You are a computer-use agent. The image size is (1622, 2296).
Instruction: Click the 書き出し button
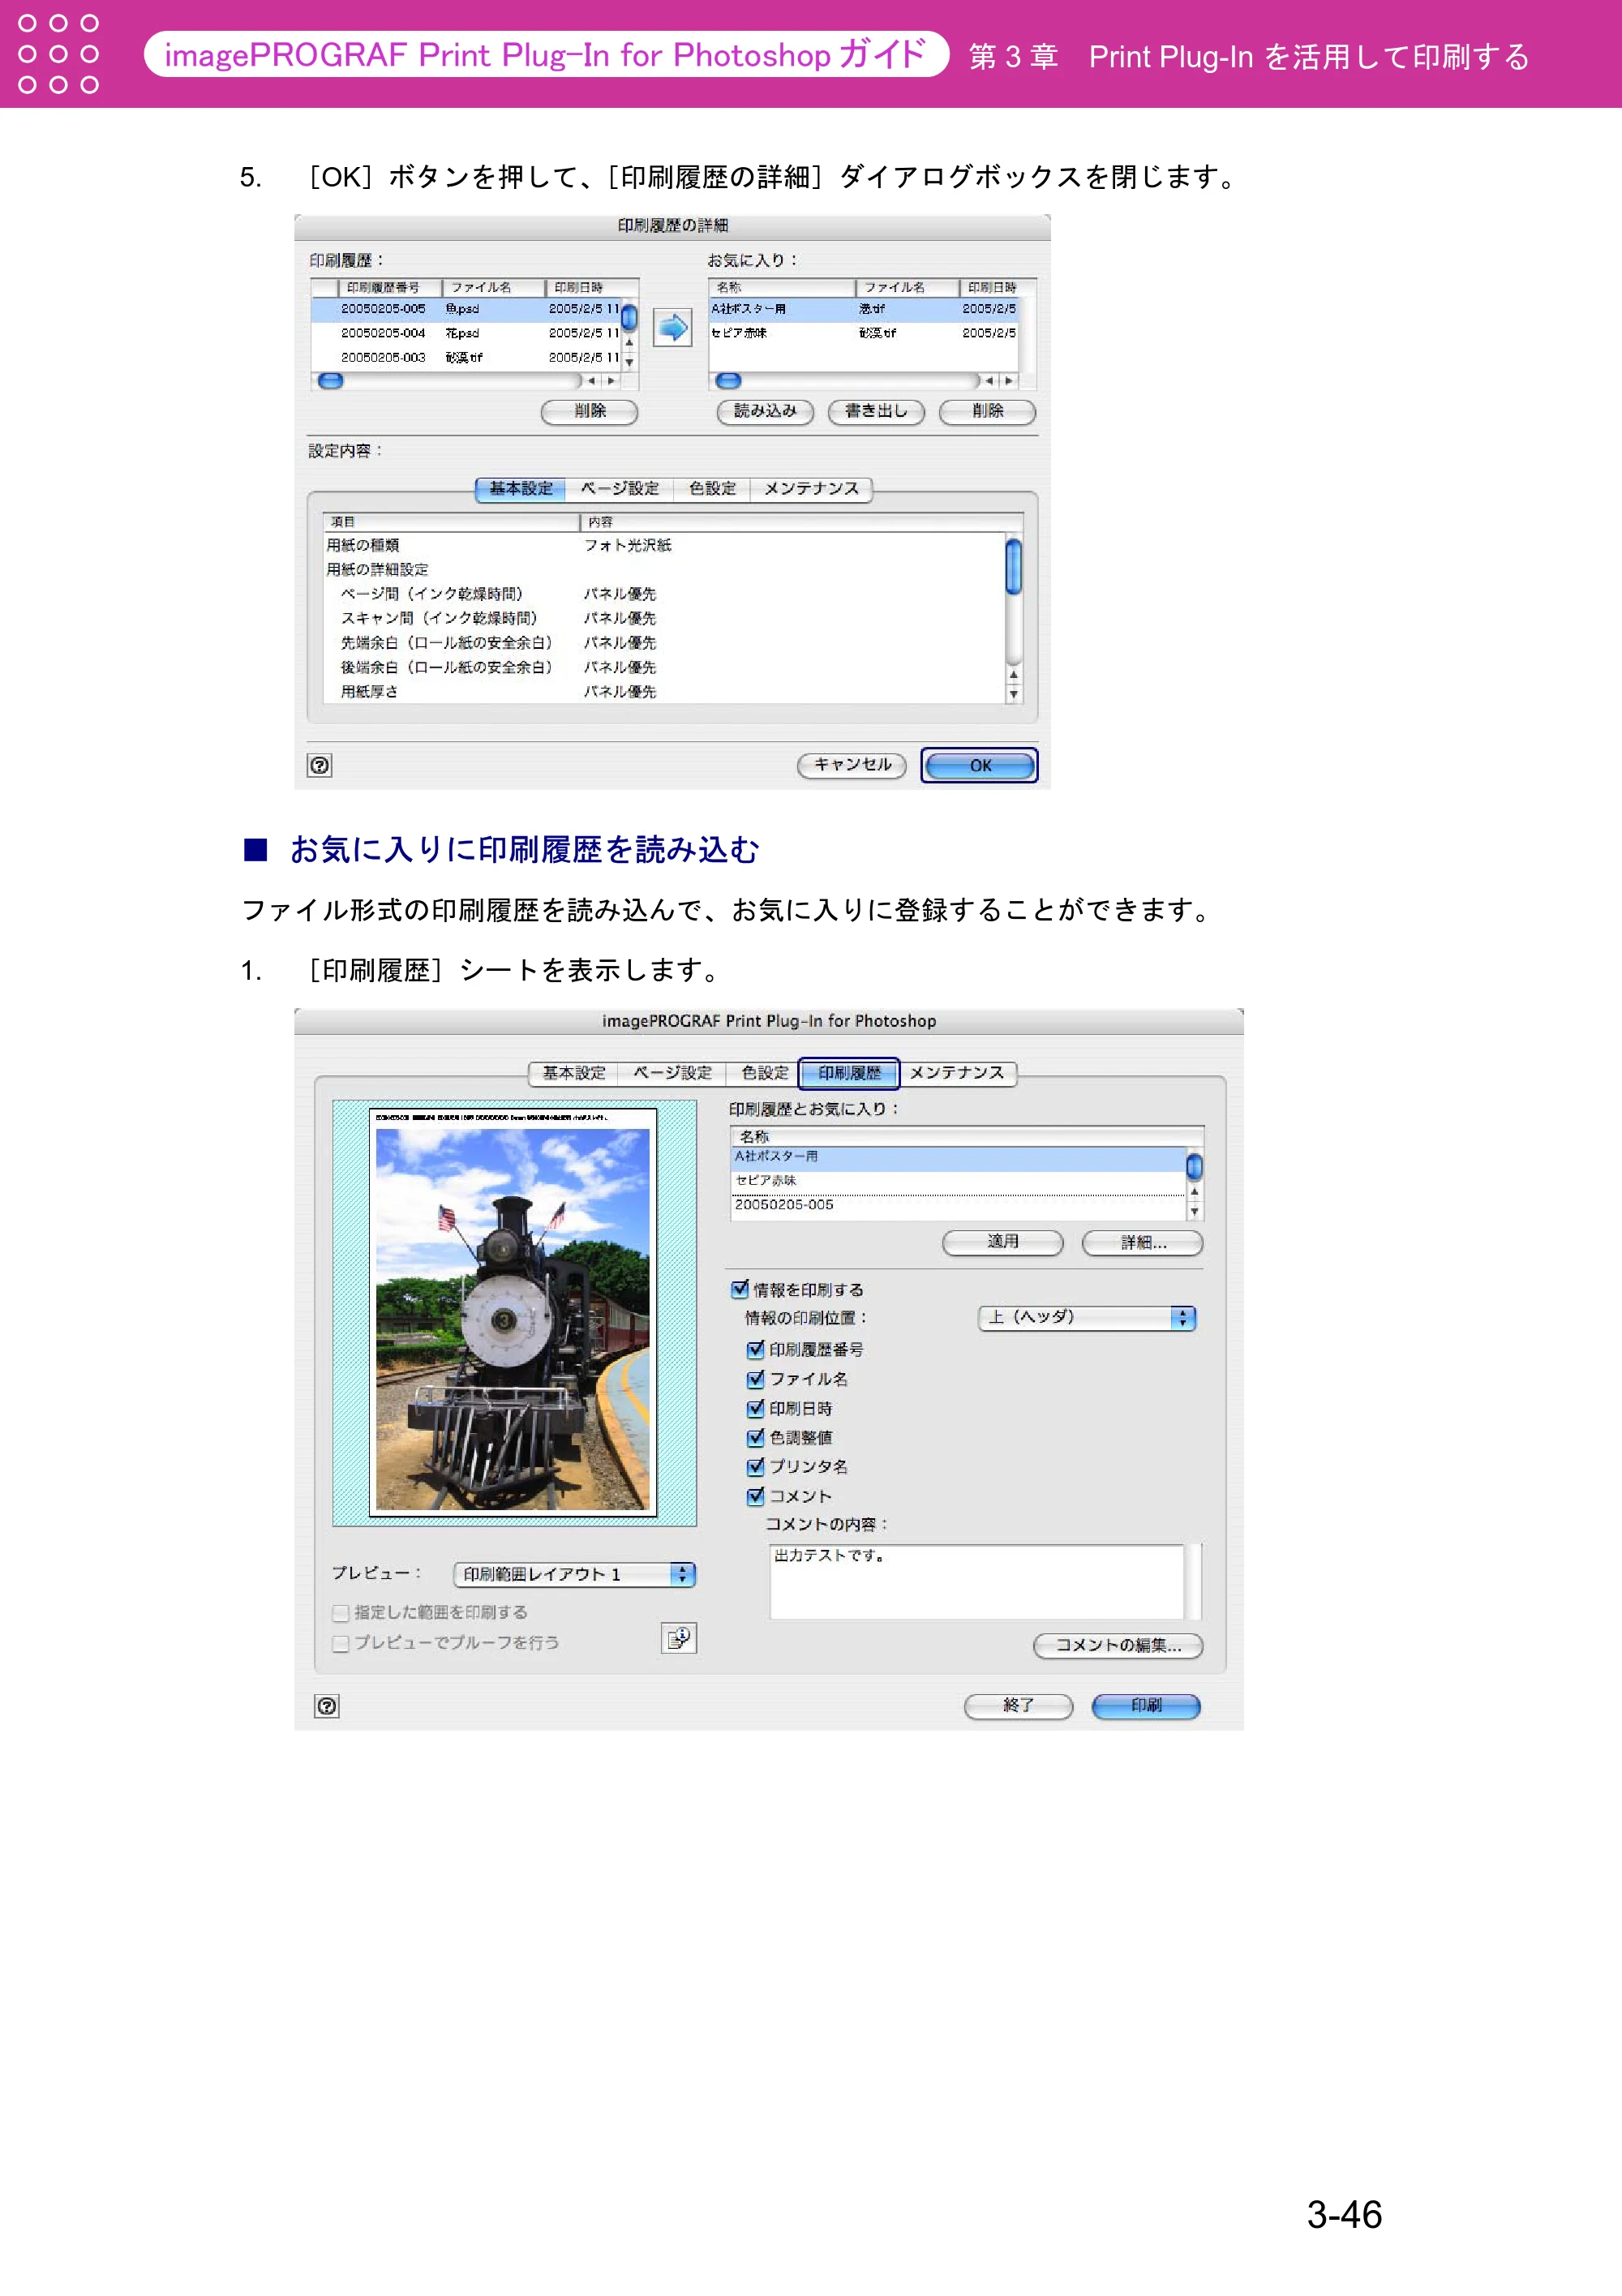(876, 411)
